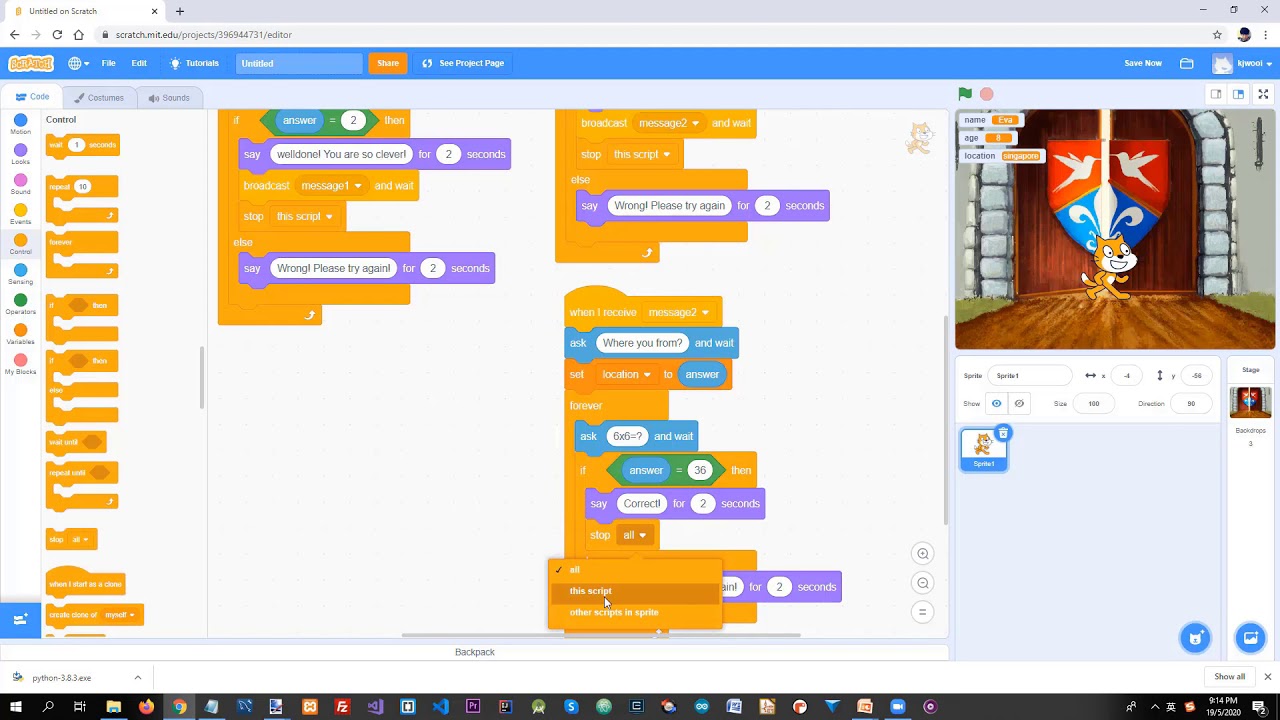The height and width of the screenshot is (720, 1280).
Task: Hide the sprite using crossed-eye icon
Action: pyautogui.click(x=1019, y=404)
